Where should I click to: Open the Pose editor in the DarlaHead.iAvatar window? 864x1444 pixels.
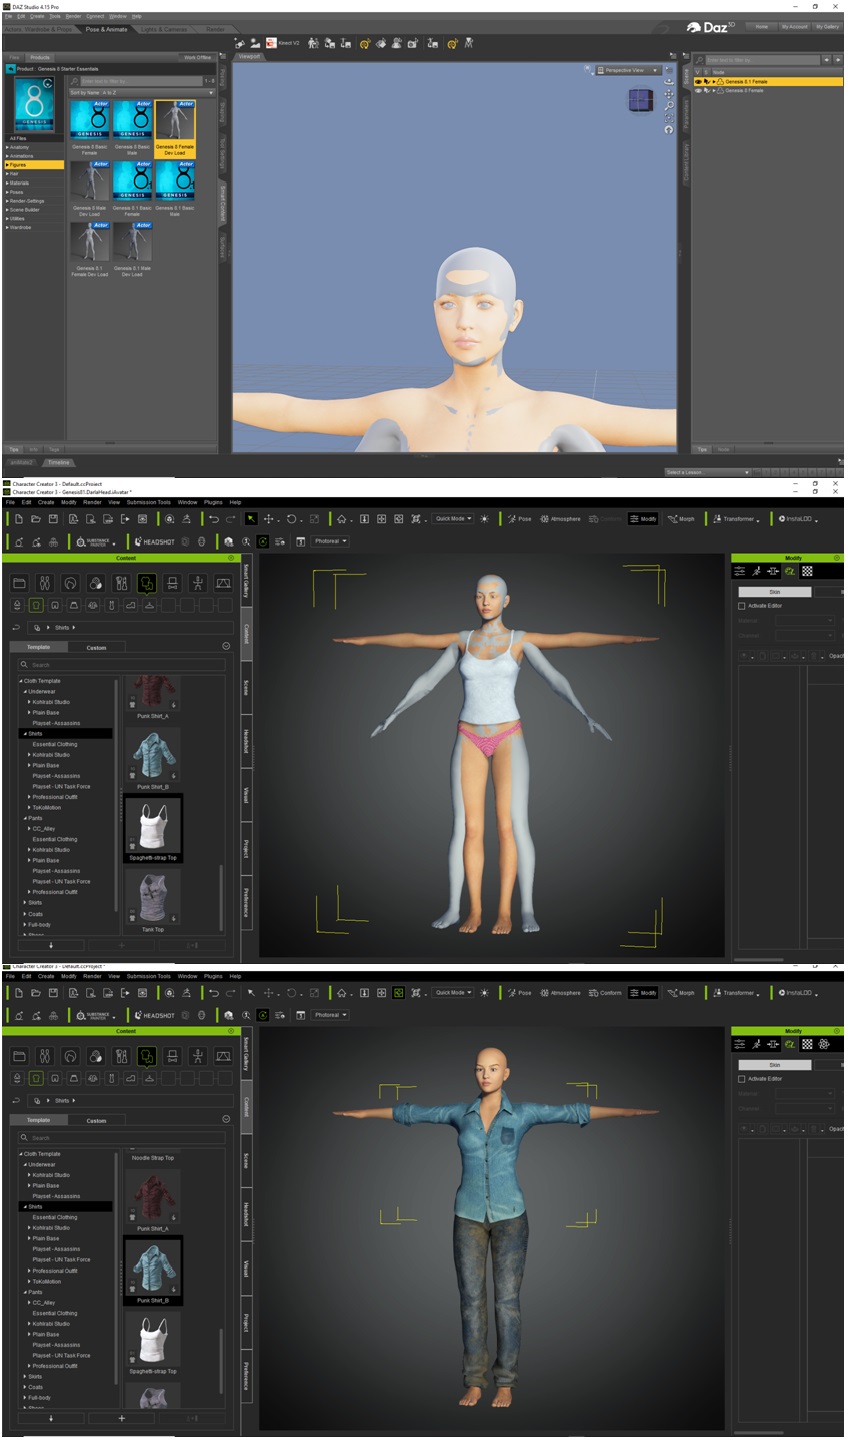point(521,519)
